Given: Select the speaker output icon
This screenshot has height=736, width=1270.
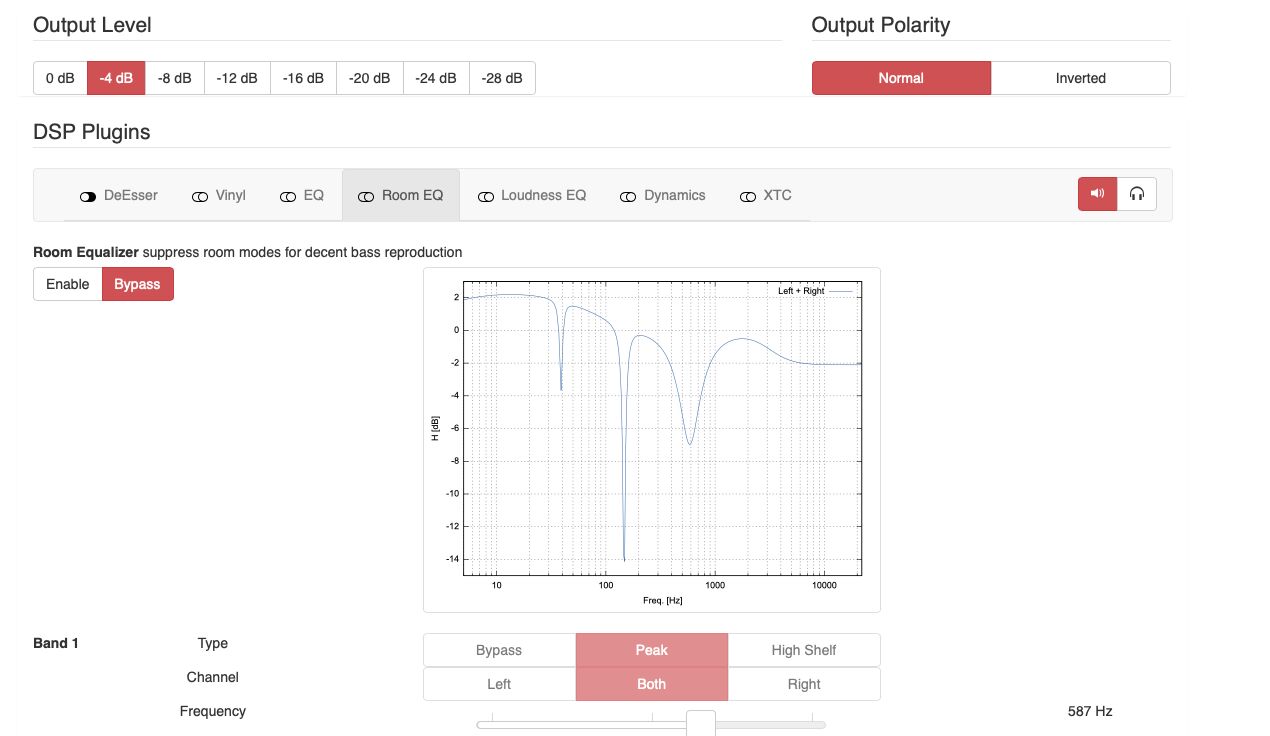Looking at the screenshot, I should click(x=1097, y=194).
